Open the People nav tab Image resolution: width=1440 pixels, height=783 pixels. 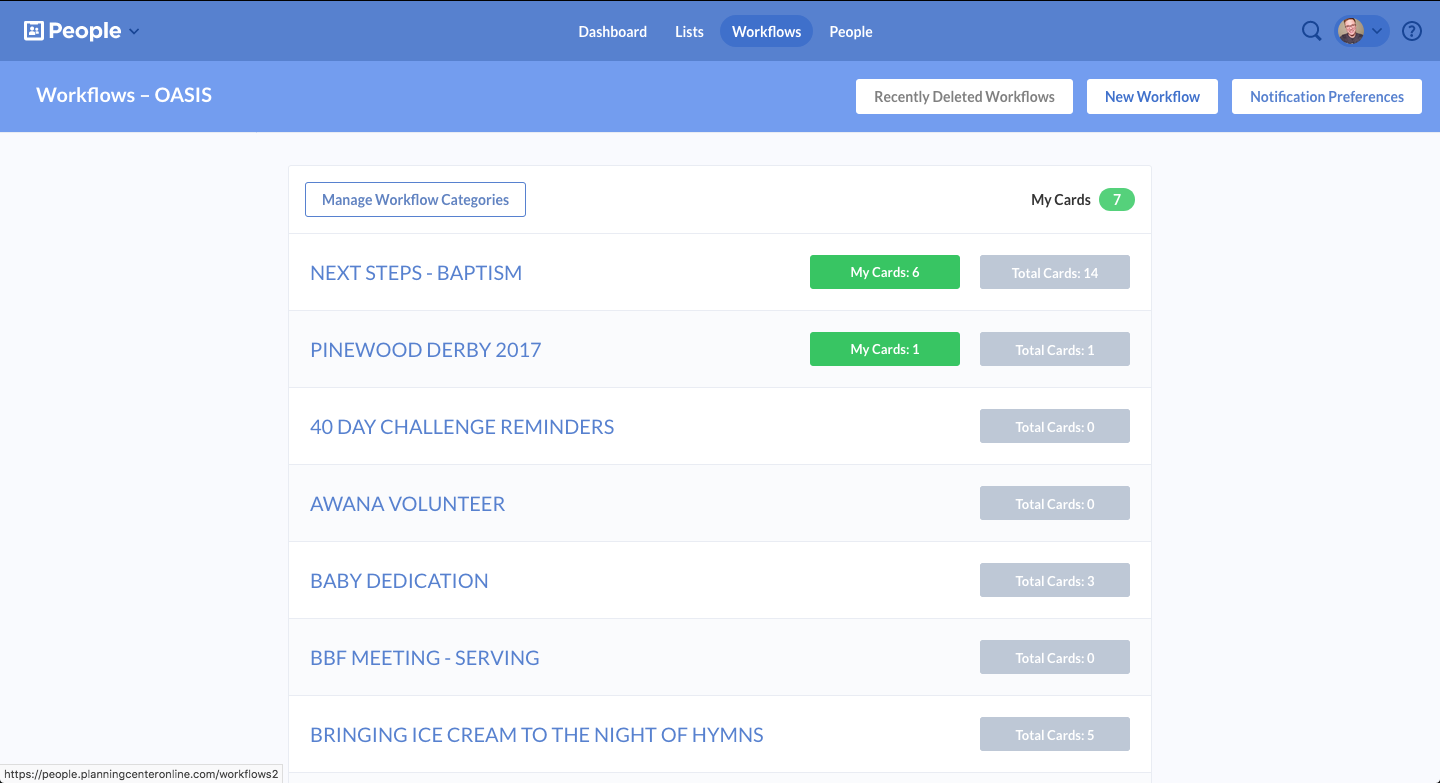(851, 32)
